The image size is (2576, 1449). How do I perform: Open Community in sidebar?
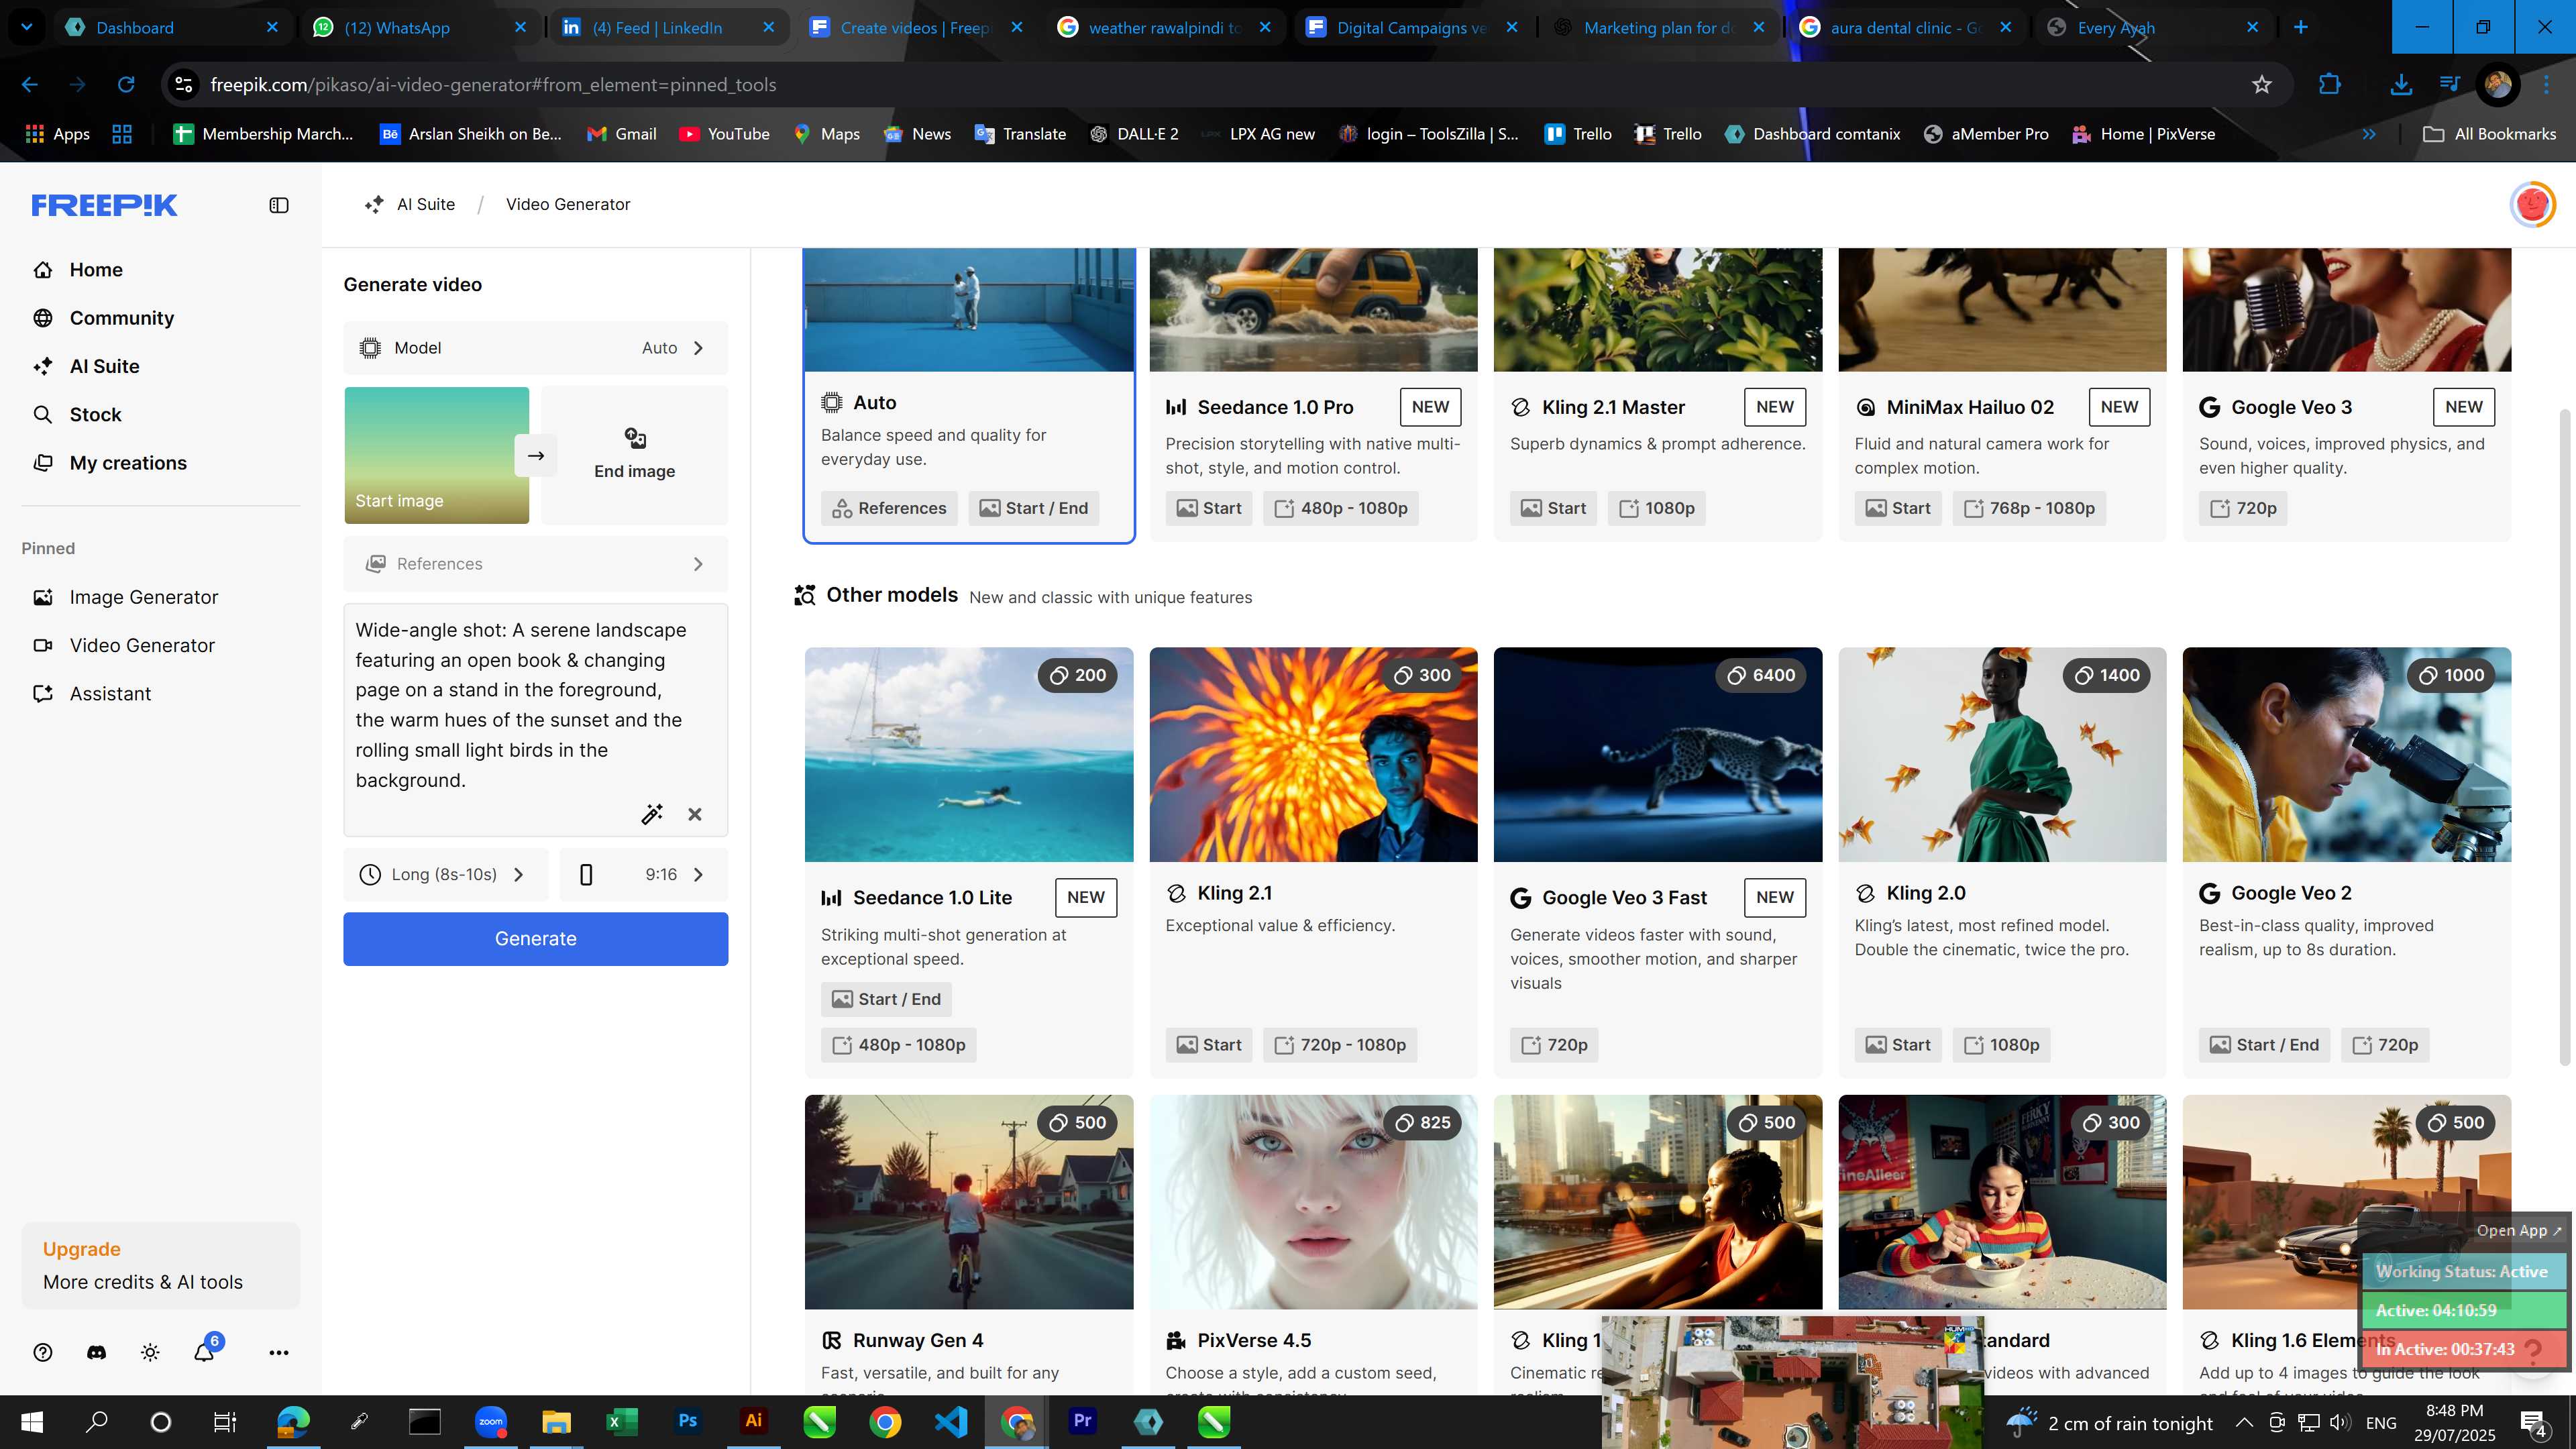(x=104, y=318)
